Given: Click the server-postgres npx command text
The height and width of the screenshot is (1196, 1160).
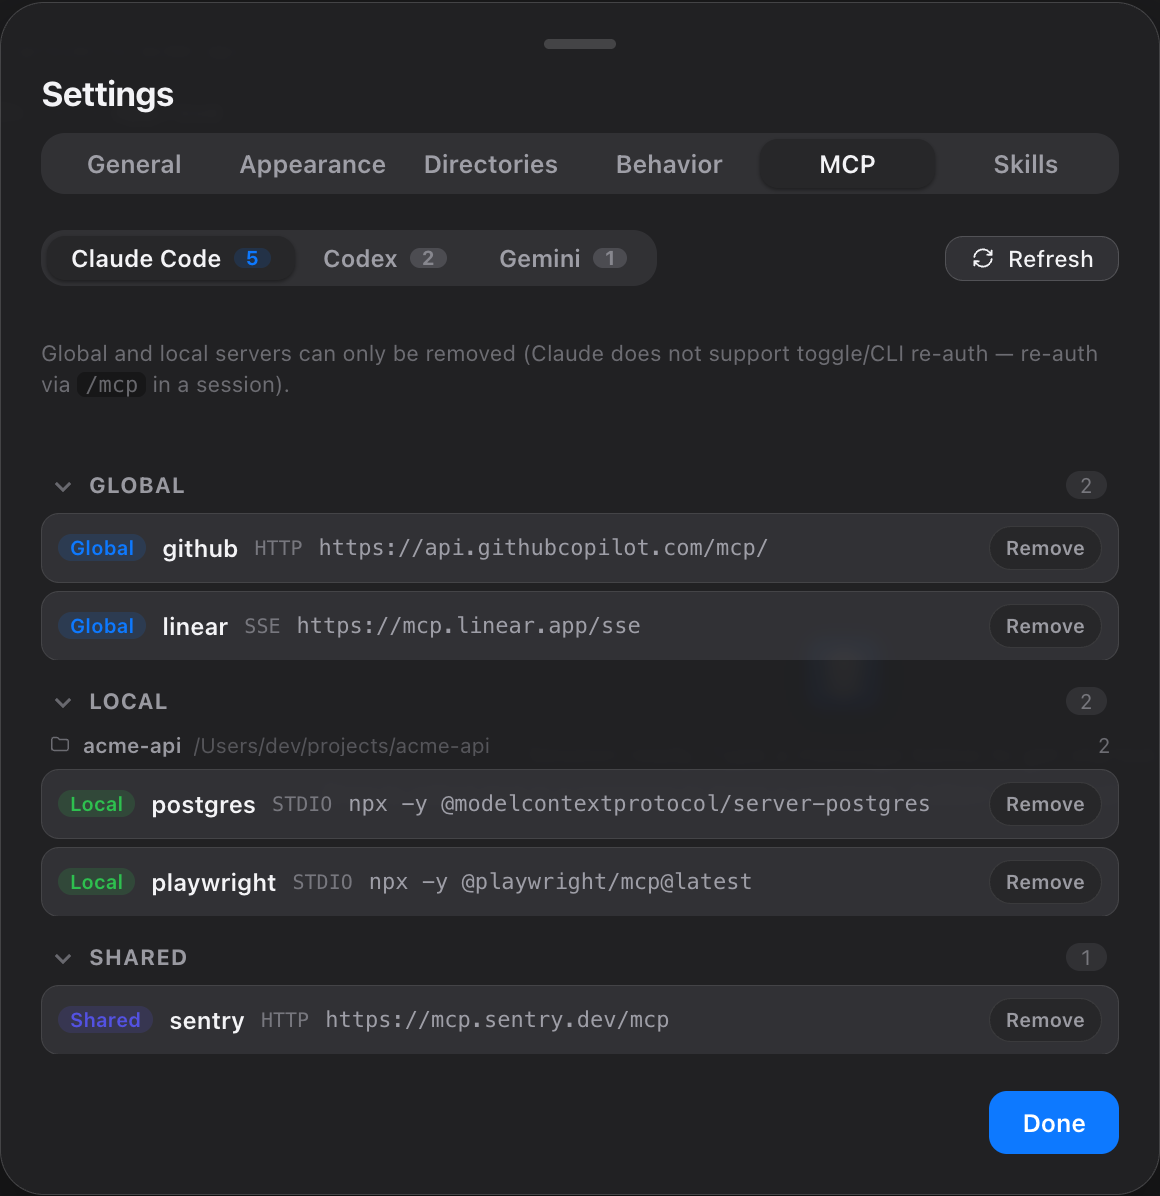Looking at the screenshot, I should pos(639,804).
